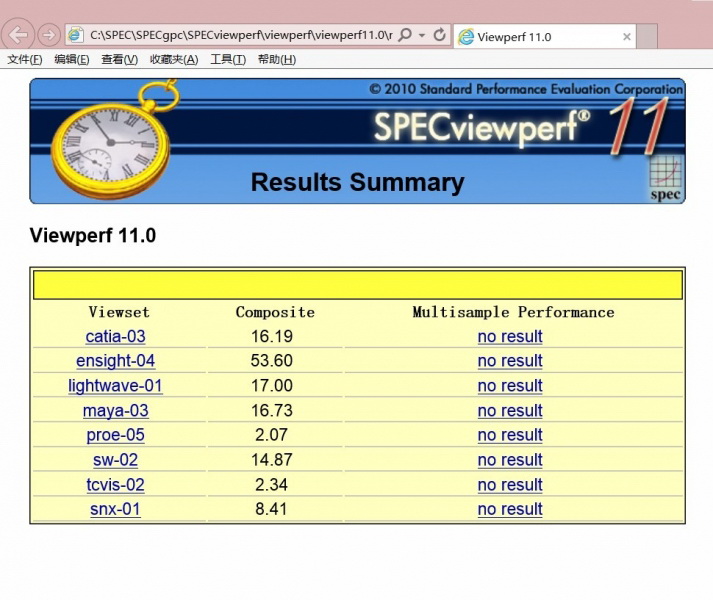Select the Viewperf 11.0 browser tab
This screenshot has width=713, height=600.
(x=545, y=36)
